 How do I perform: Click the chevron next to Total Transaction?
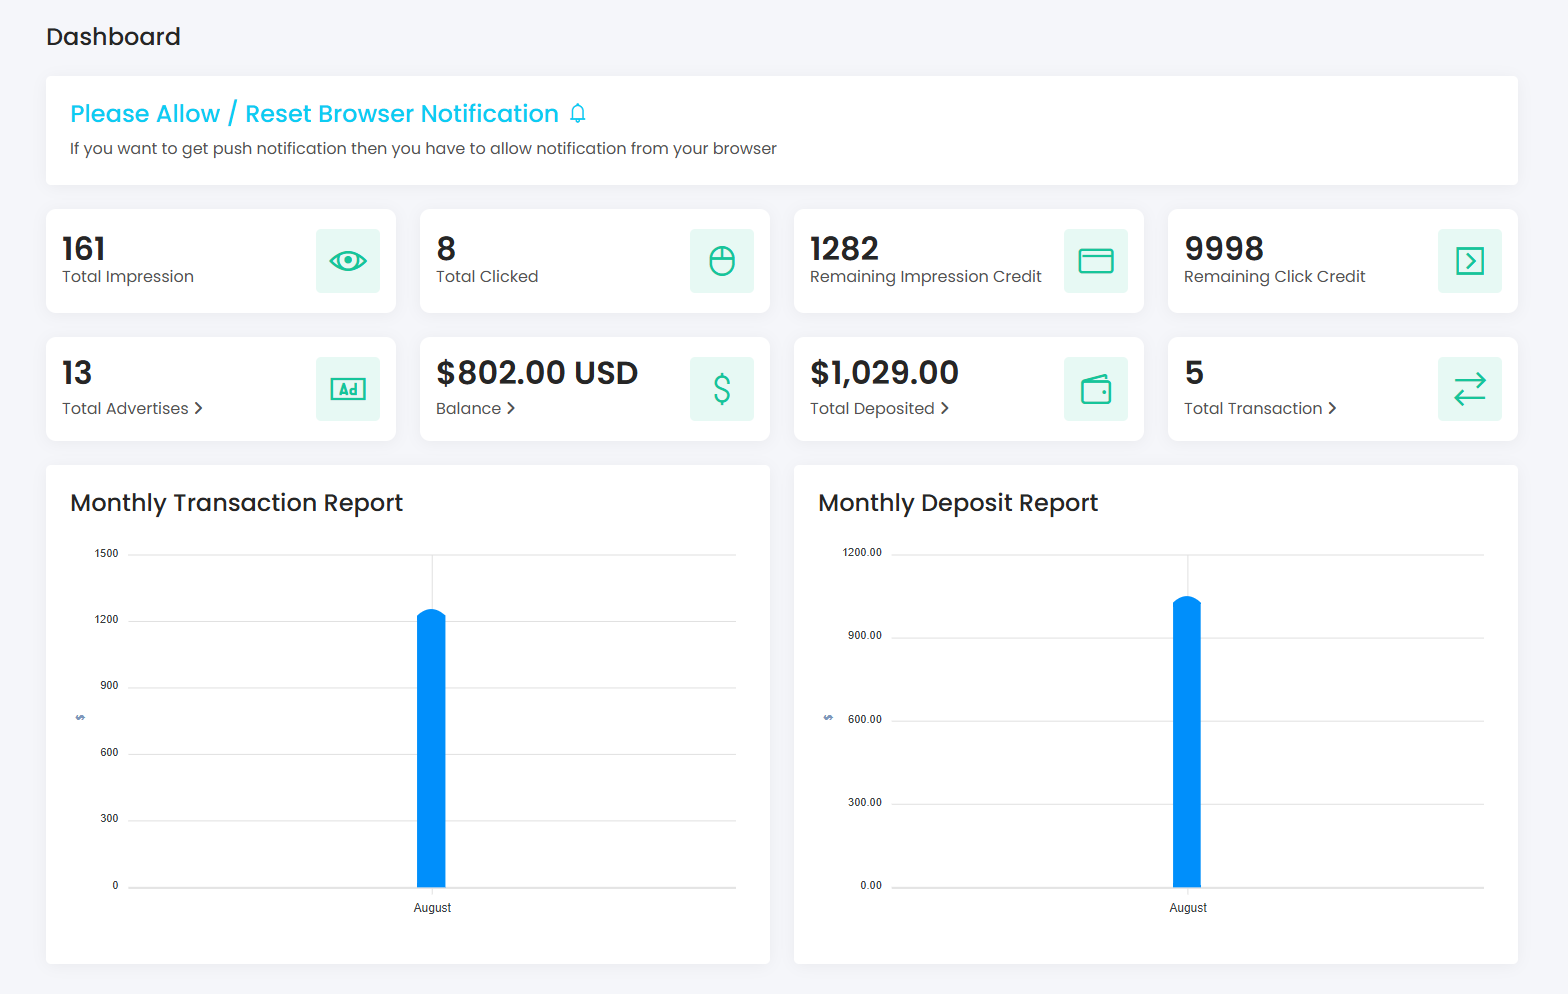point(1332,408)
